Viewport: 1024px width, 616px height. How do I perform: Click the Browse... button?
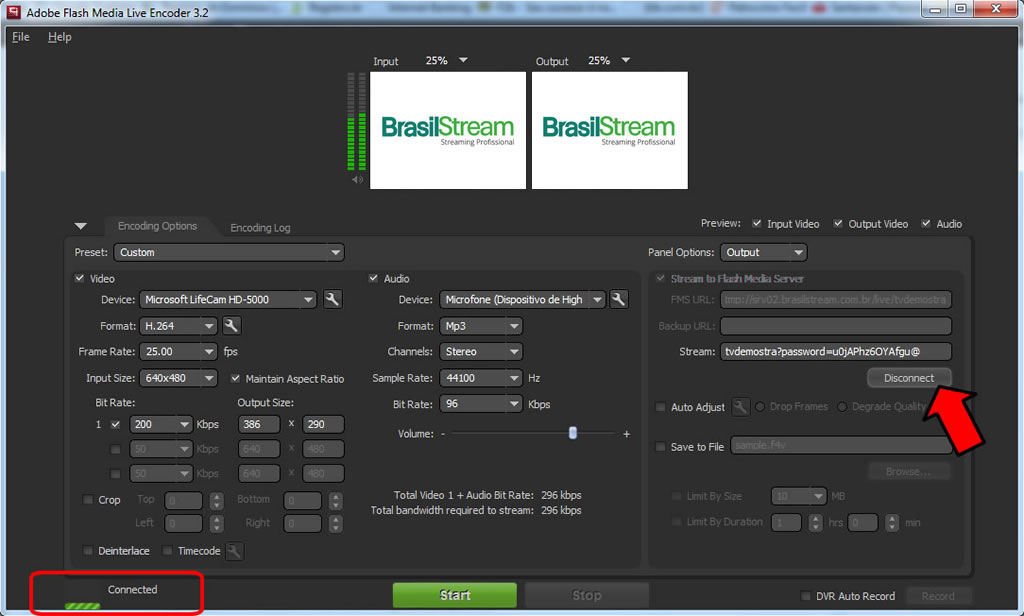coord(908,472)
